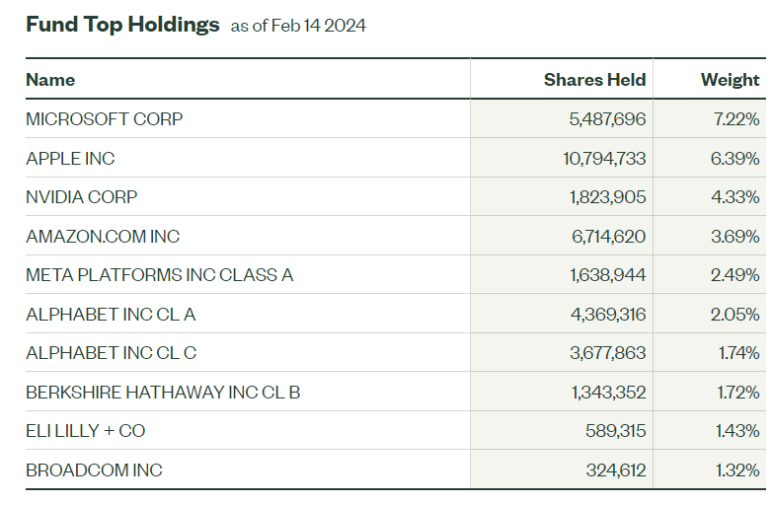Click Nvidia's shares held value 1,823,905
This screenshot has height=505, width=773.
coord(607,197)
